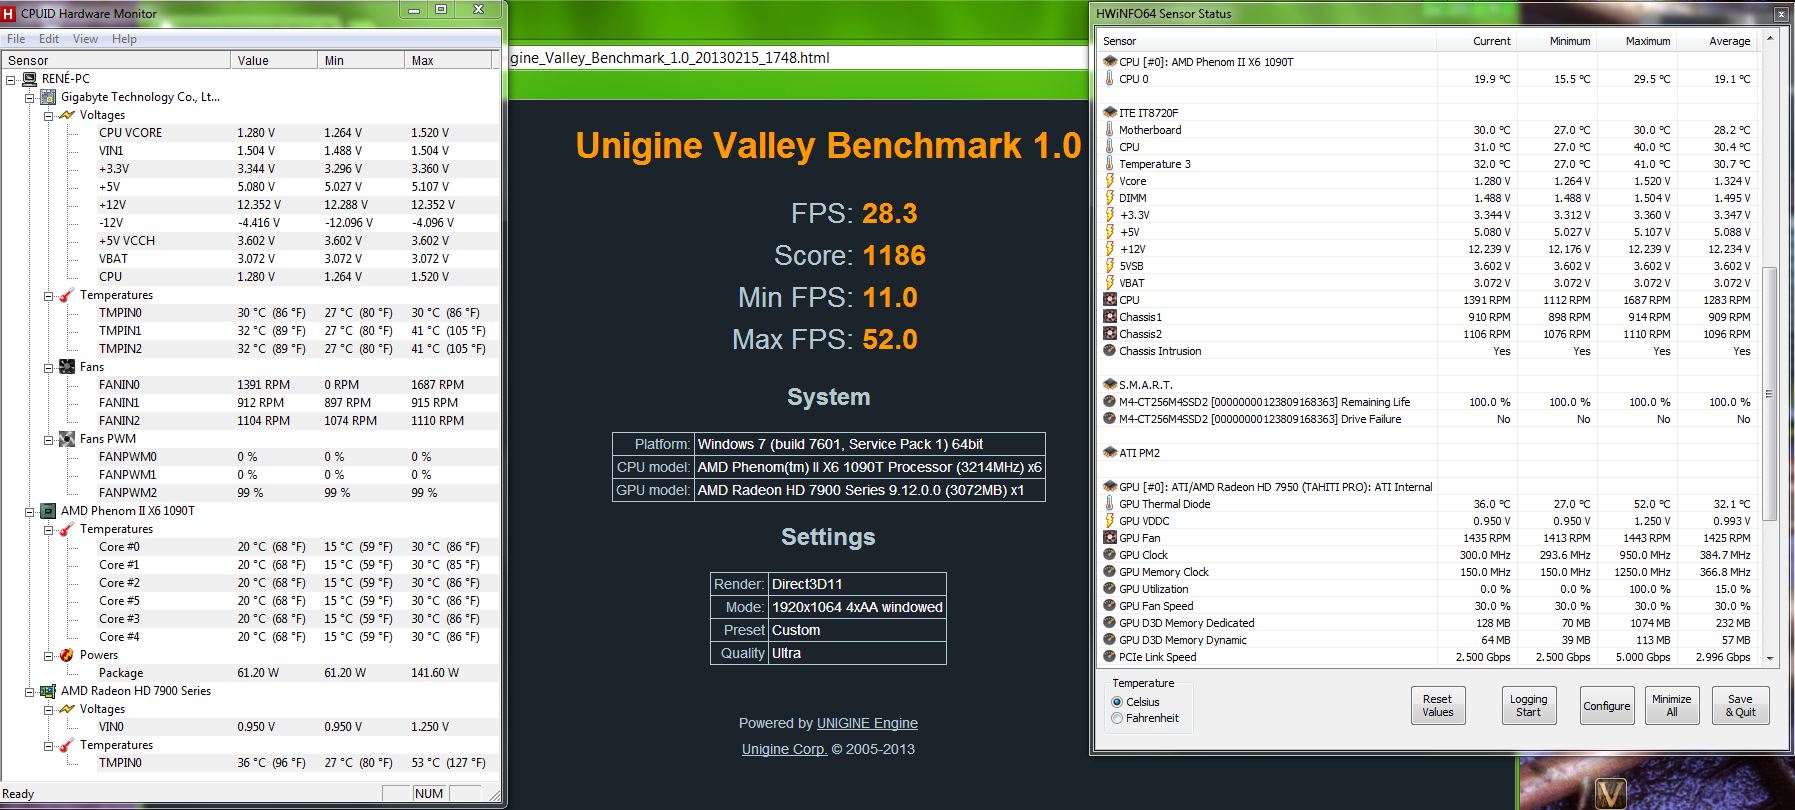Open Configure in HWiNFO64
This screenshot has width=1795, height=810.
[1607, 706]
